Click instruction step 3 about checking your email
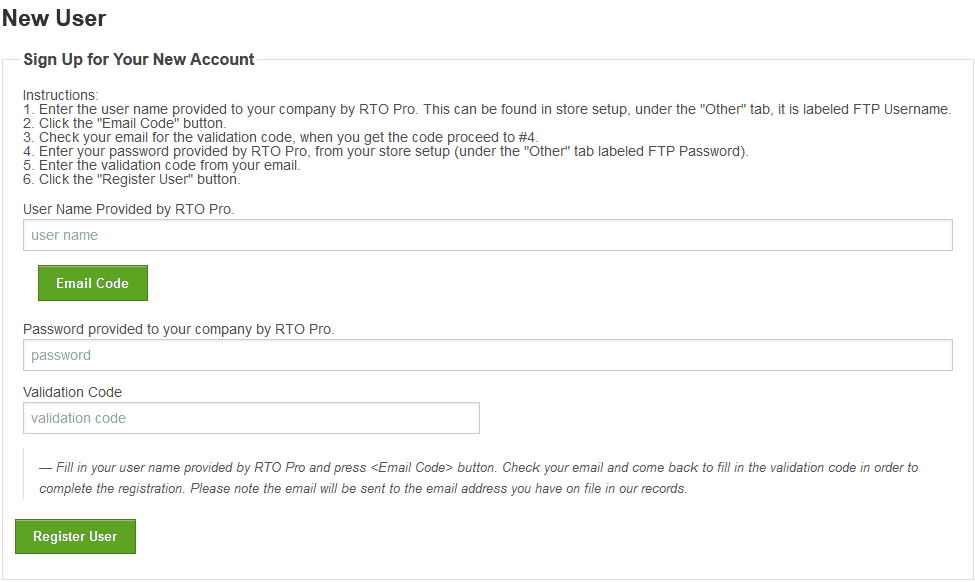This screenshot has width=975, height=582. [x=281, y=137]
